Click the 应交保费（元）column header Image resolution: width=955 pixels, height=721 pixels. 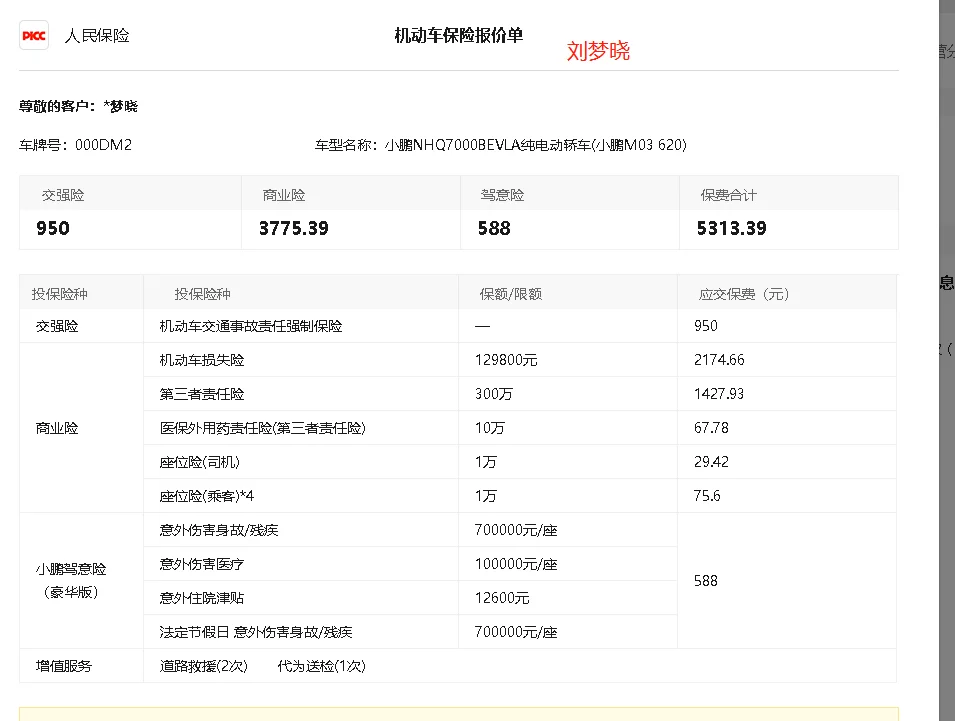[743, 294]
